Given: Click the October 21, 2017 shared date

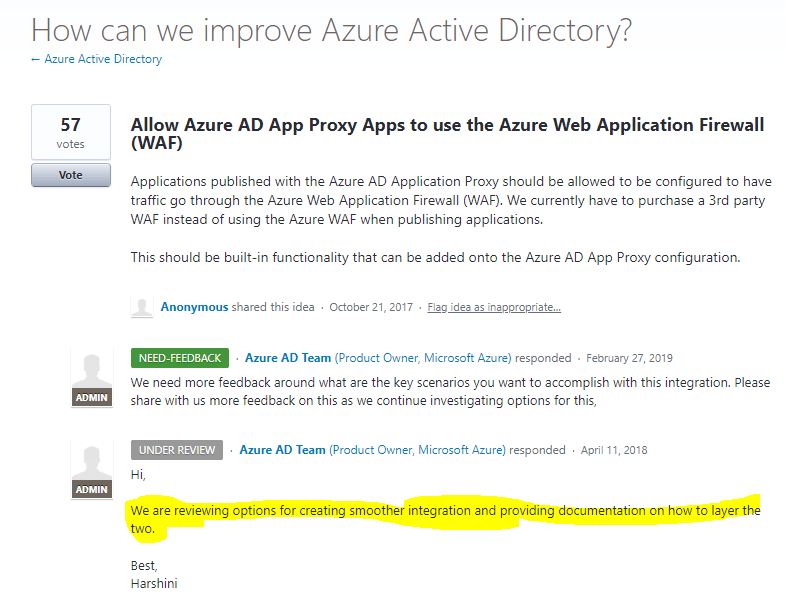Looking at the screenshot, I should click(371, 307).
